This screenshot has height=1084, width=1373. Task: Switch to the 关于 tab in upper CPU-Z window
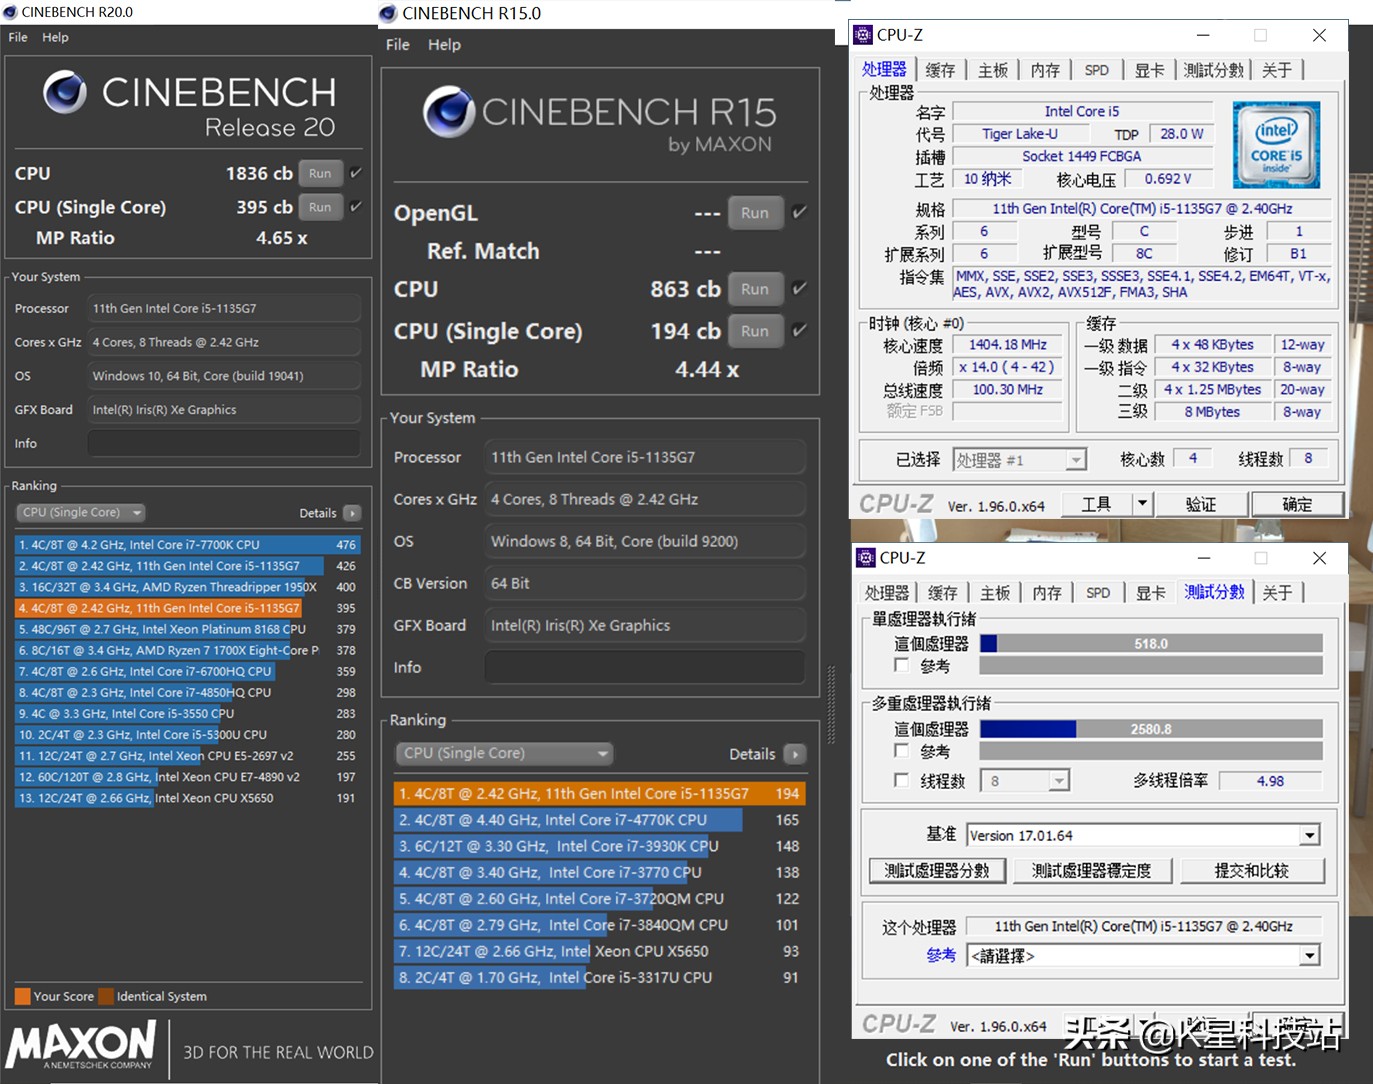click(x=1277, y=70)
